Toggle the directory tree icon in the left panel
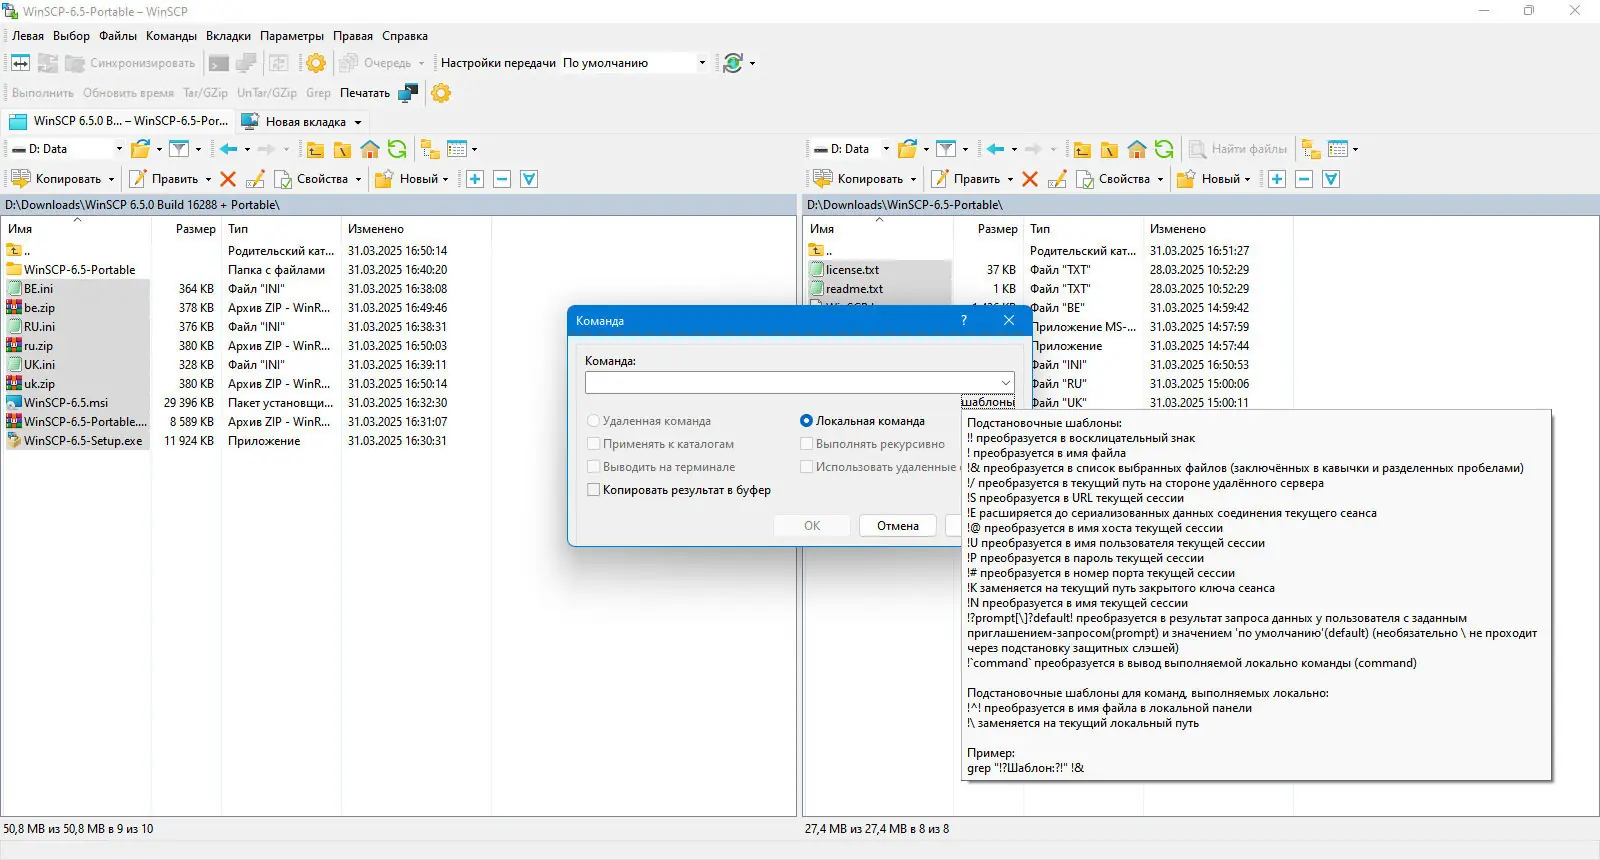Screen dimensions: 1600x860 430,149
